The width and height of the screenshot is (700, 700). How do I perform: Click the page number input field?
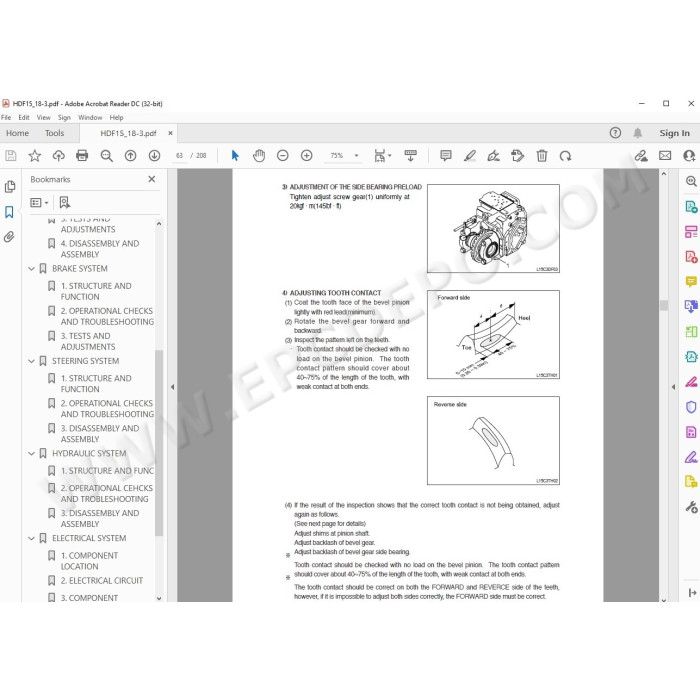179,155
